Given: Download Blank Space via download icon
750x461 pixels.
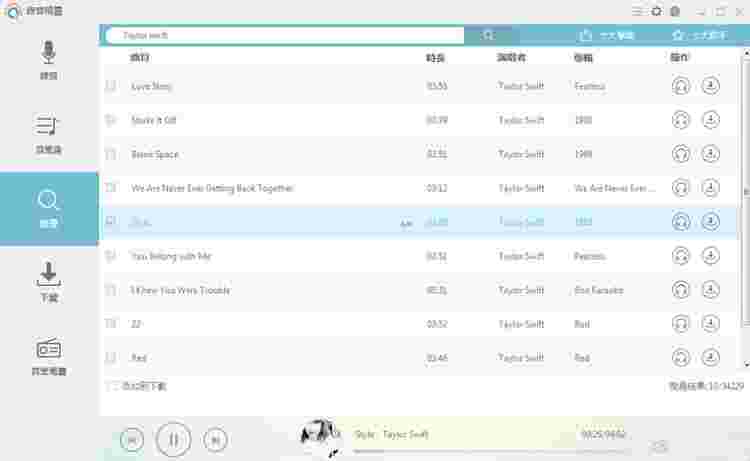Looking at the screenshot, I should point(710,154).
